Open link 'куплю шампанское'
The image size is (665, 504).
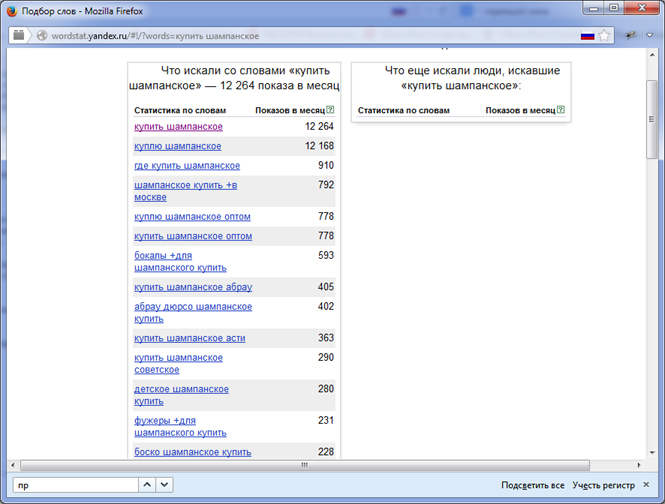[178, 146]
